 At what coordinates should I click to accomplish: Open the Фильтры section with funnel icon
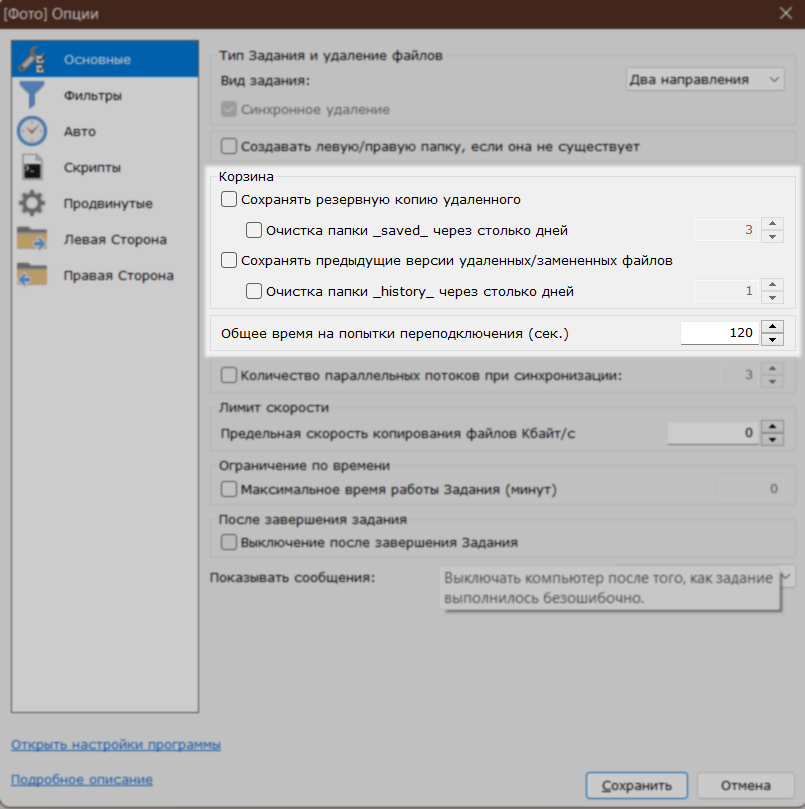(105, 95)
